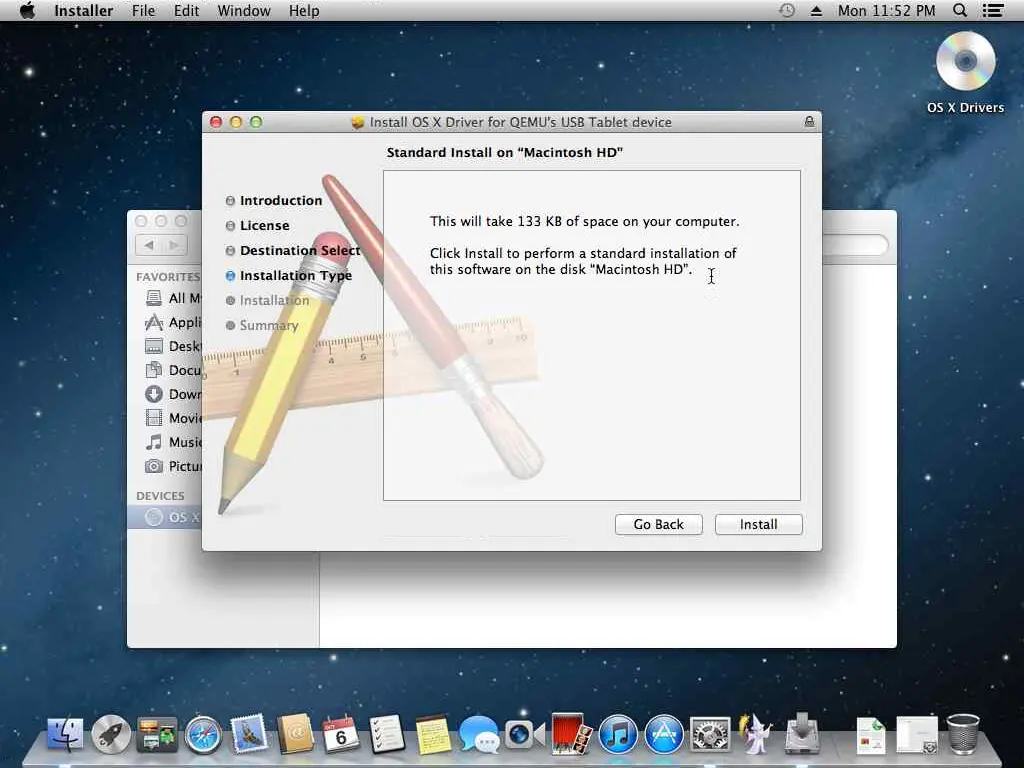Screen dimensions: 1024x768
Task: Open Reminders checklist in Dock
Action: coord(387,734)
